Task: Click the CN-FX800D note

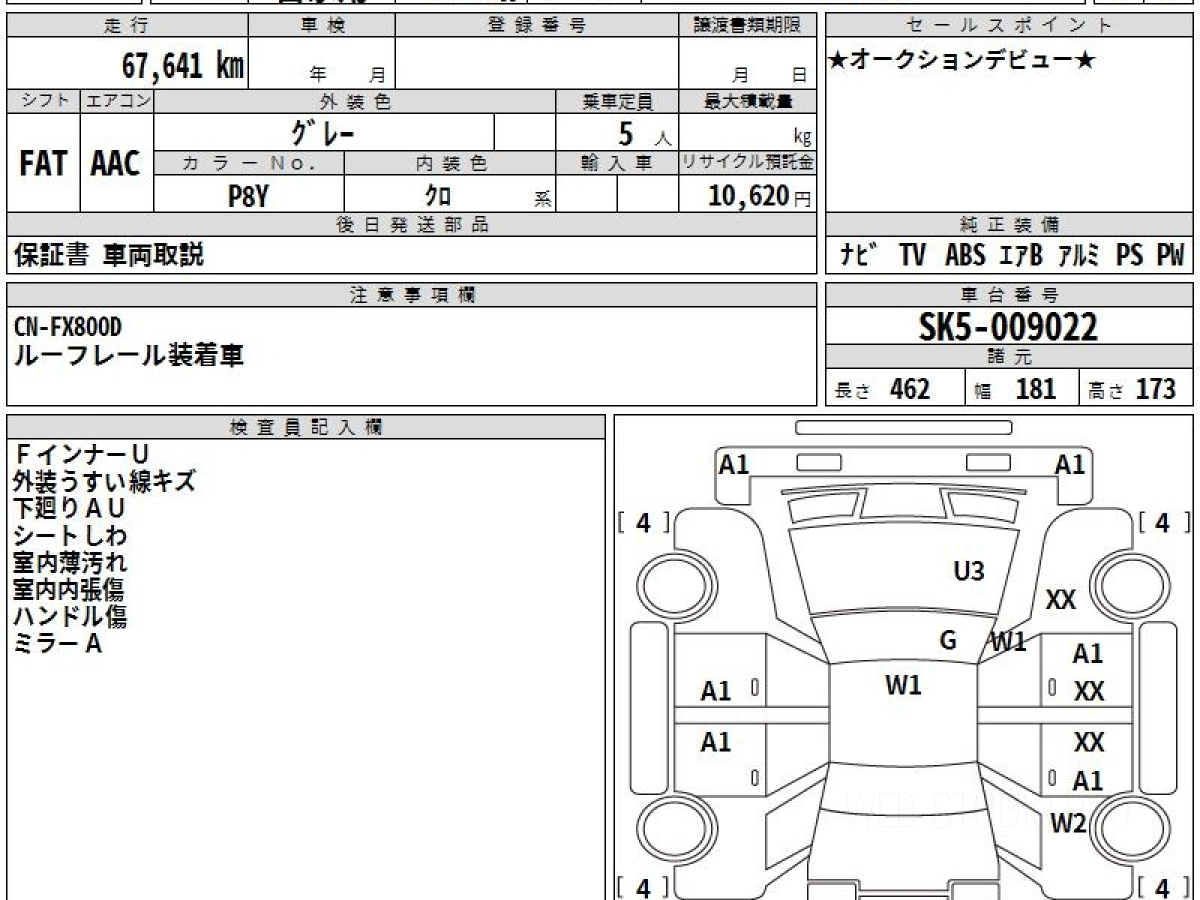Action: 68,327
